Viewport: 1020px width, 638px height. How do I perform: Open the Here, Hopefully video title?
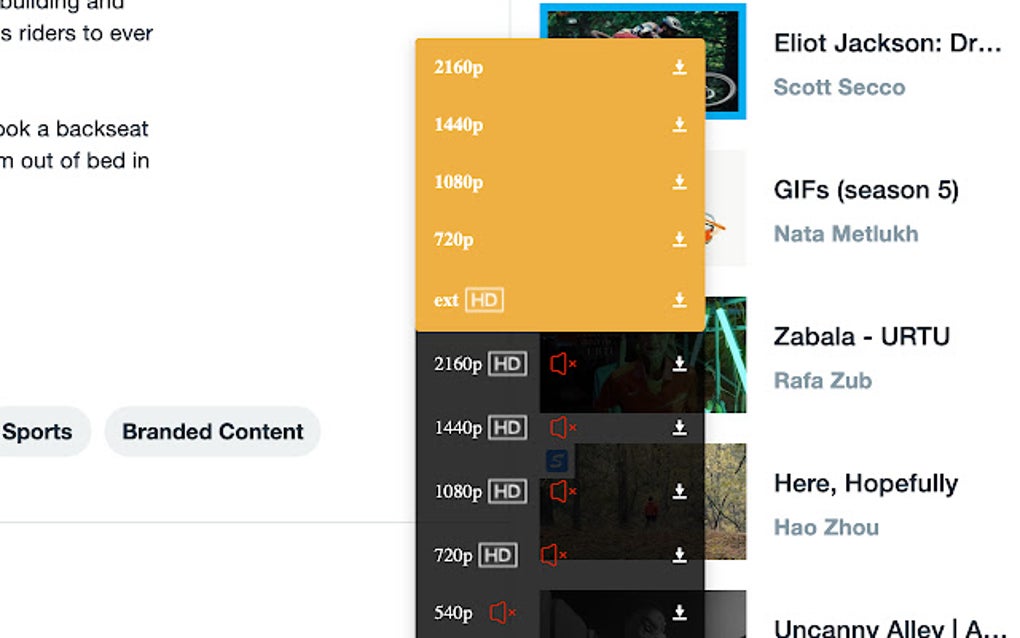tap(865, 484)
